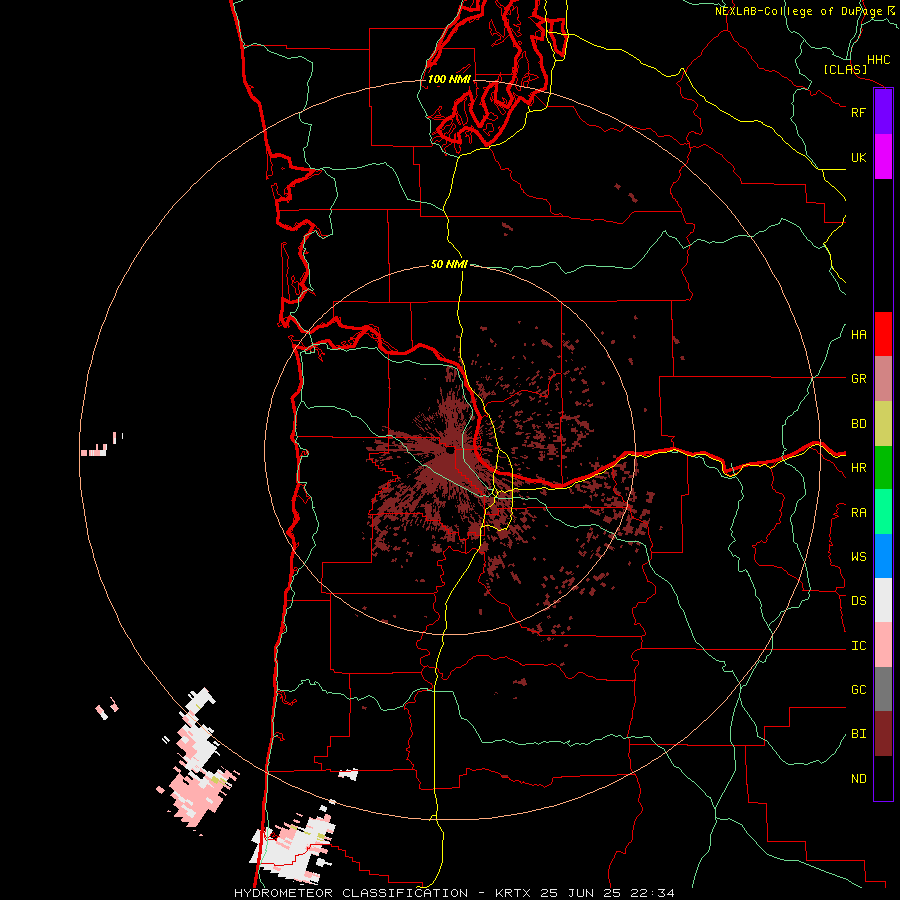The width and height of the screenshot is (900, 900).
Task: Click the white DS legend swatch
Action: click(x=883, y=600)
